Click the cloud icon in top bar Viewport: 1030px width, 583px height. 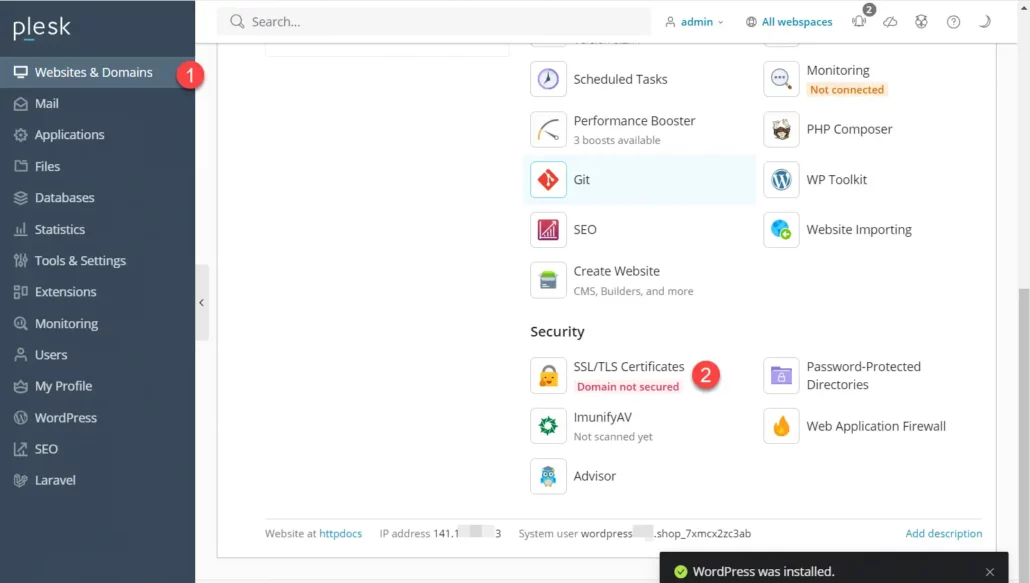(x=890, y=22)
